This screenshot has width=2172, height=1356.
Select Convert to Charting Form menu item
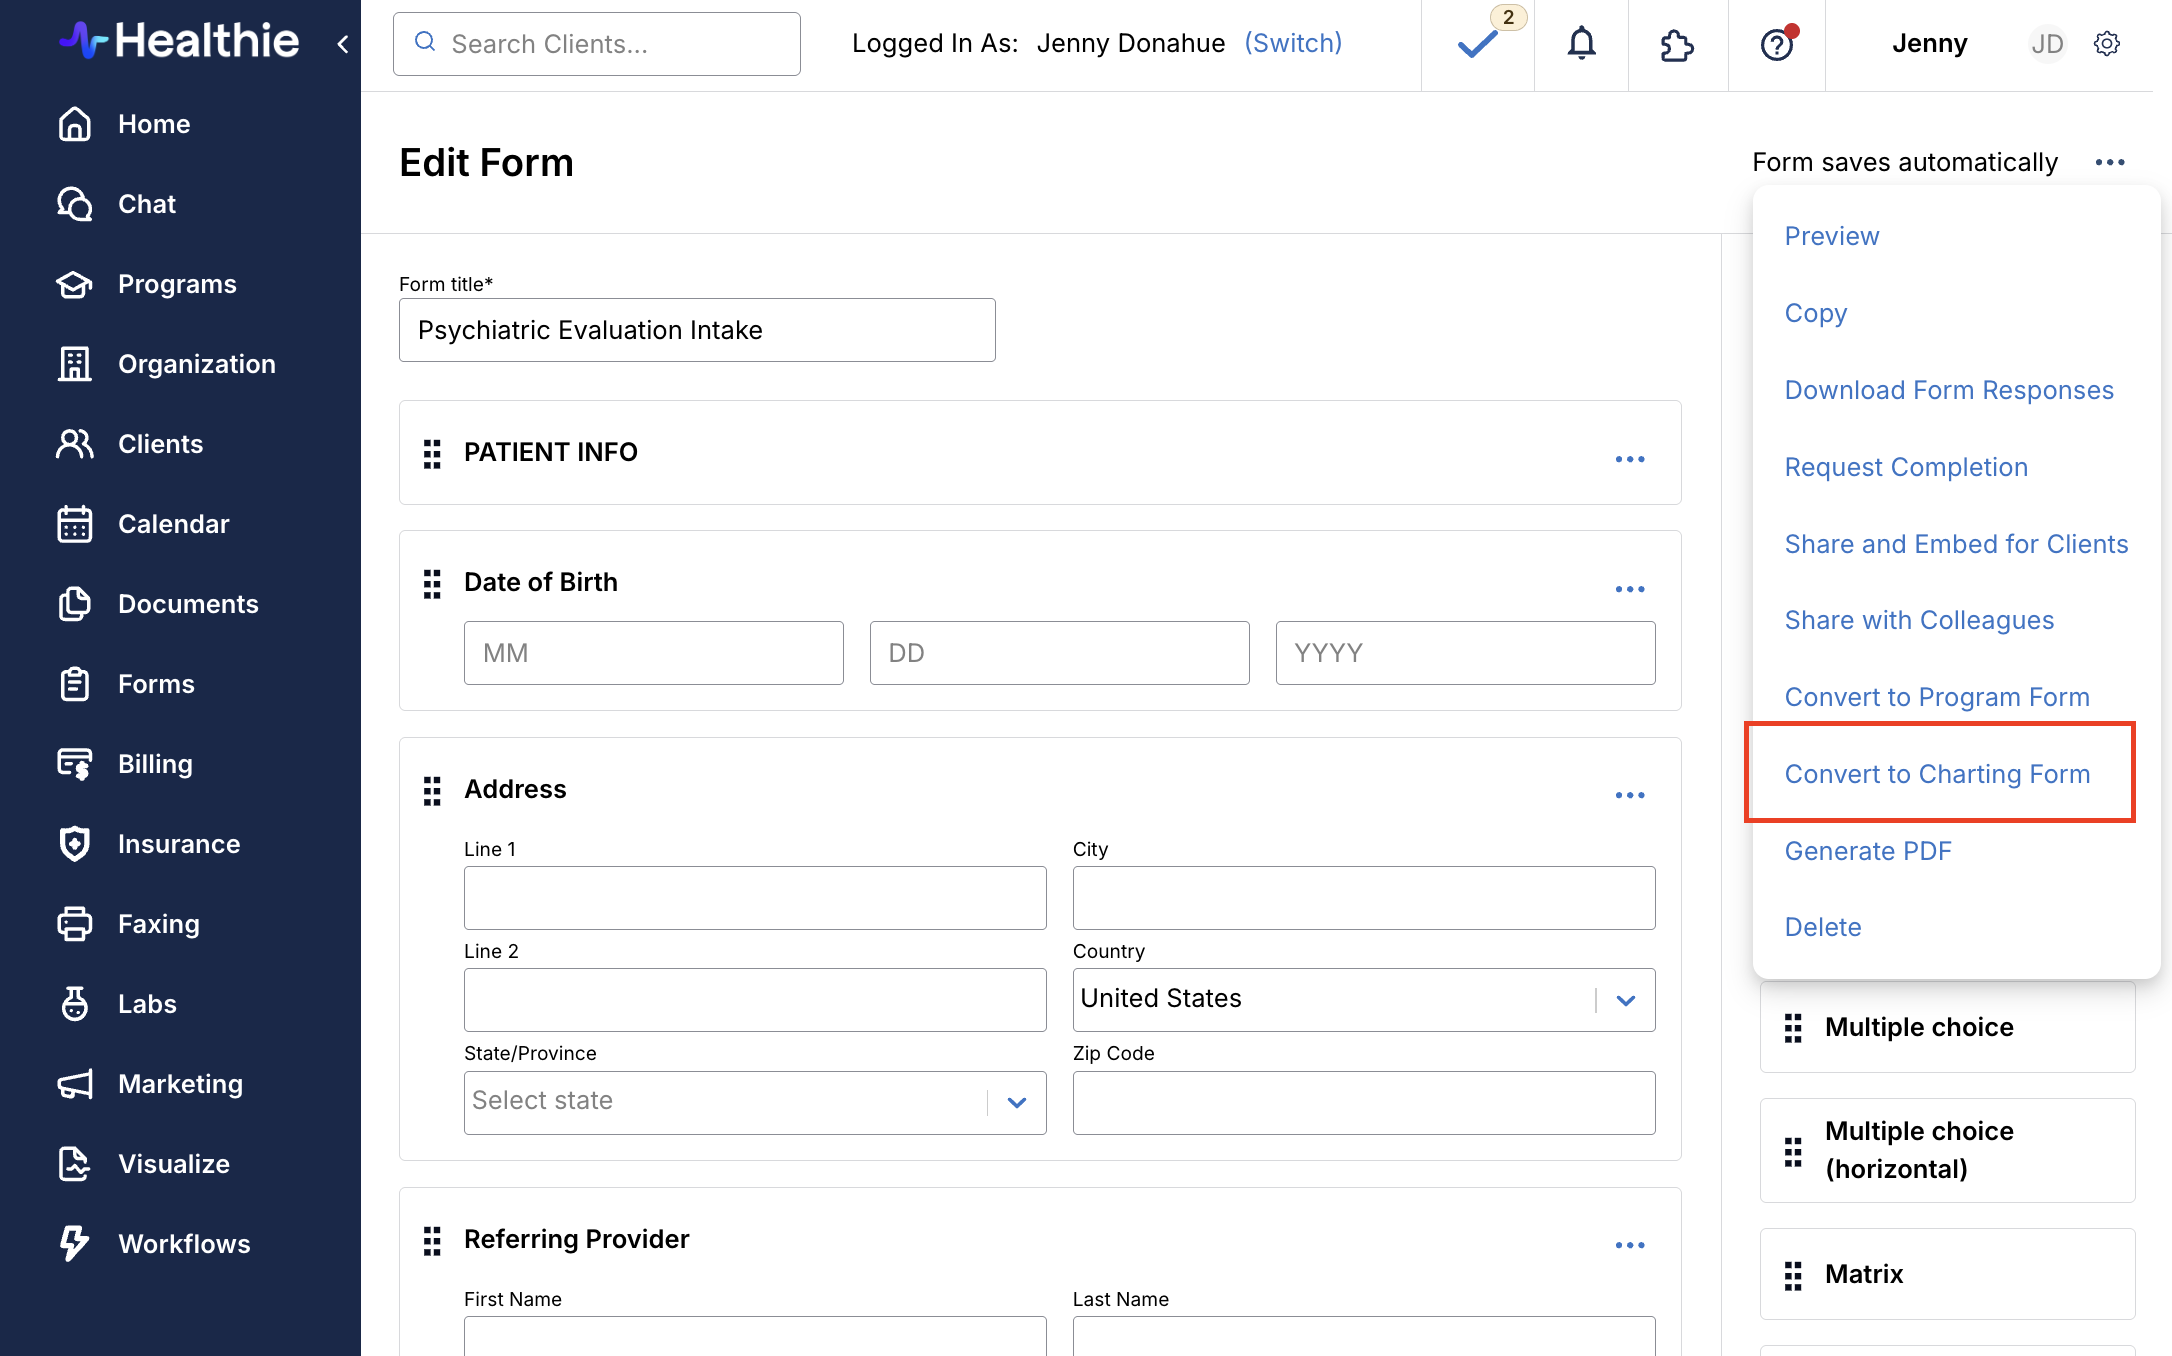(1937, 774)
